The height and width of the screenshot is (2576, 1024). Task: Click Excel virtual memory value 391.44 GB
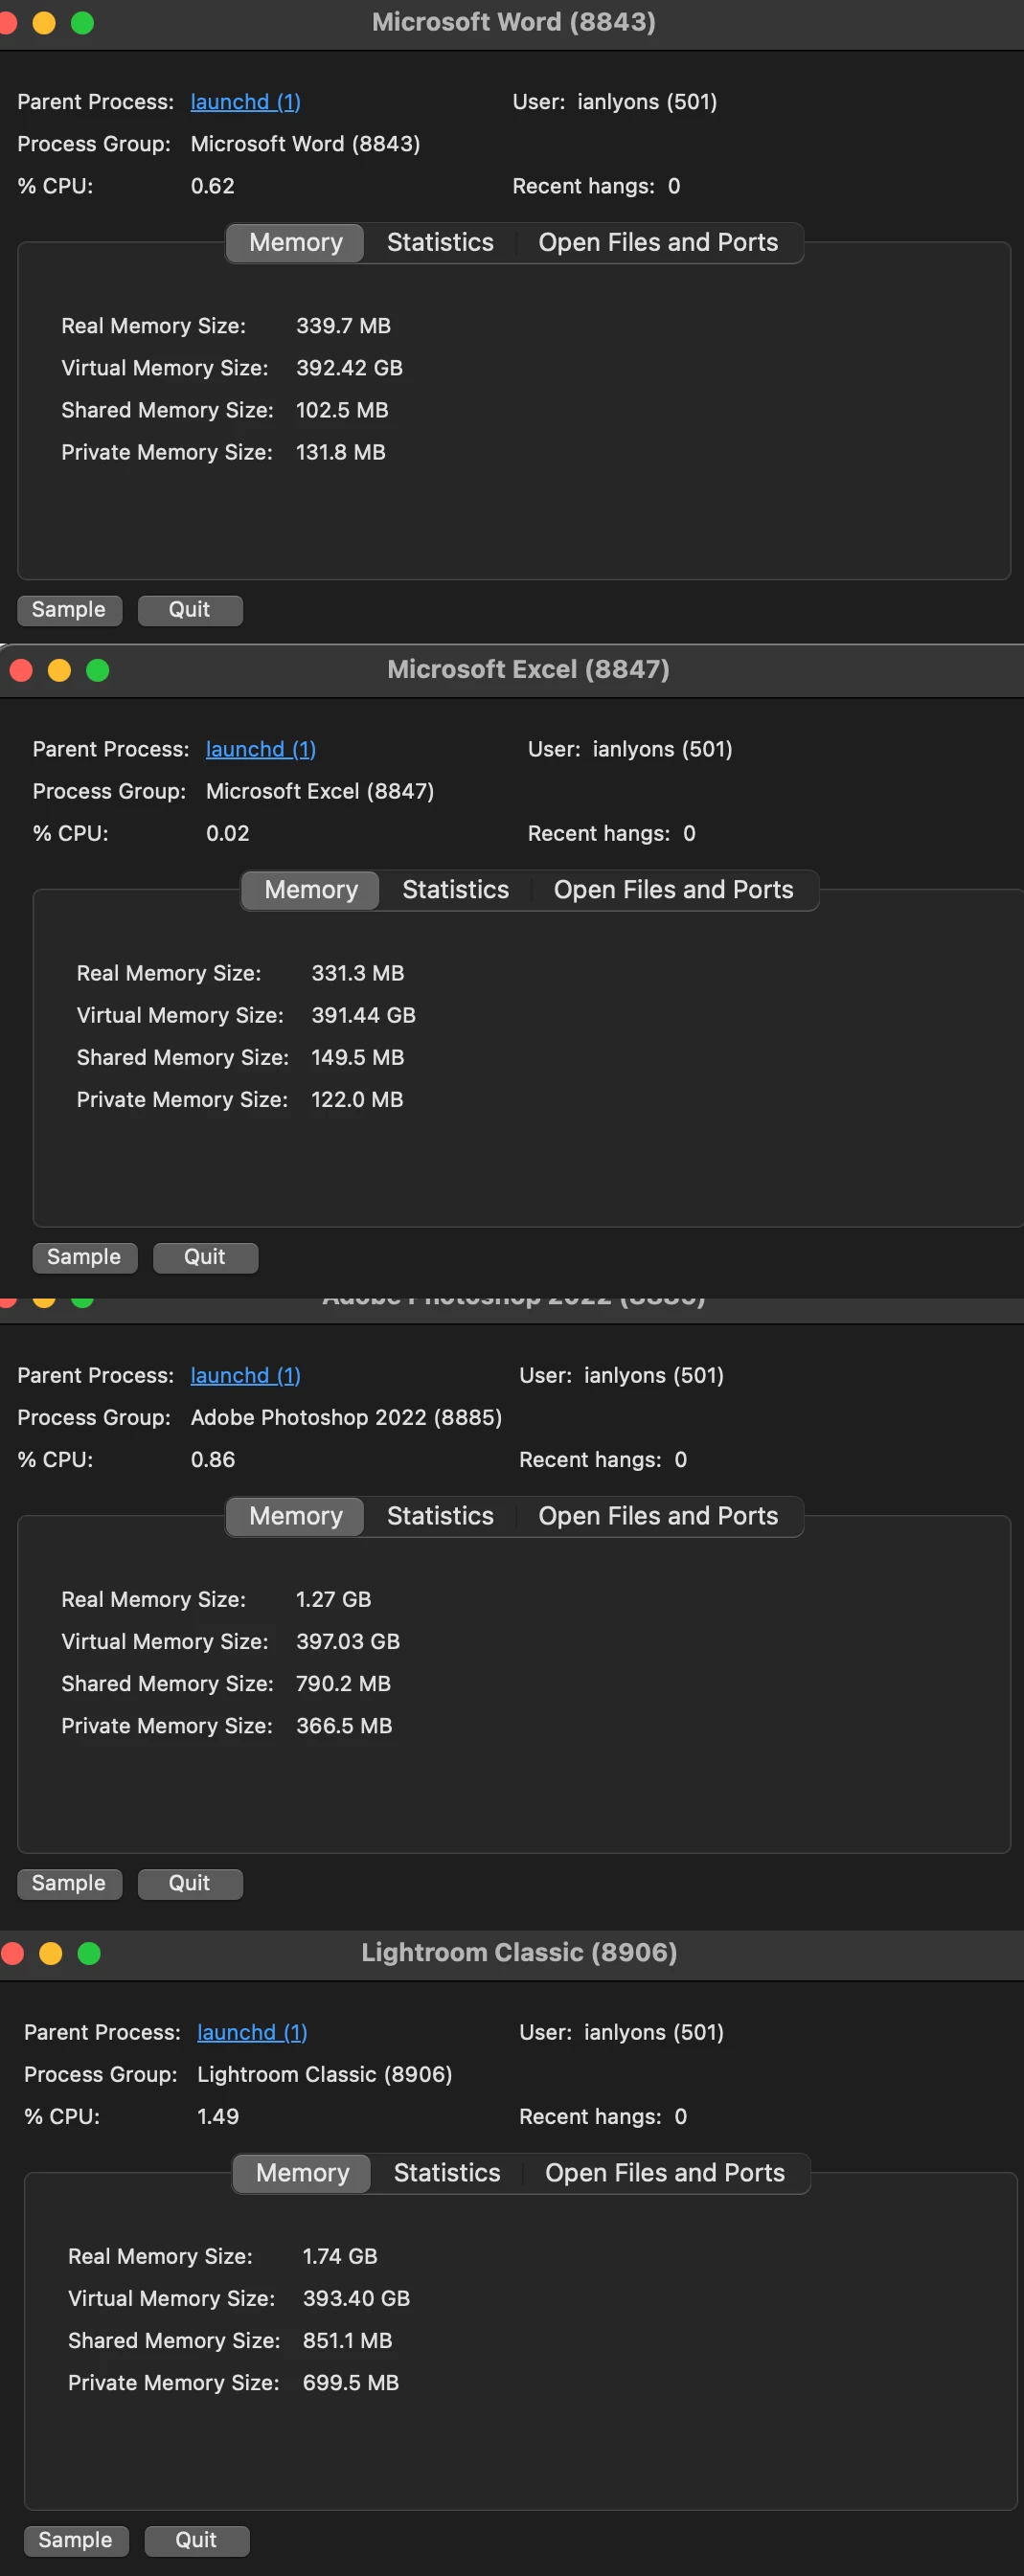(x=363, y=1015)
